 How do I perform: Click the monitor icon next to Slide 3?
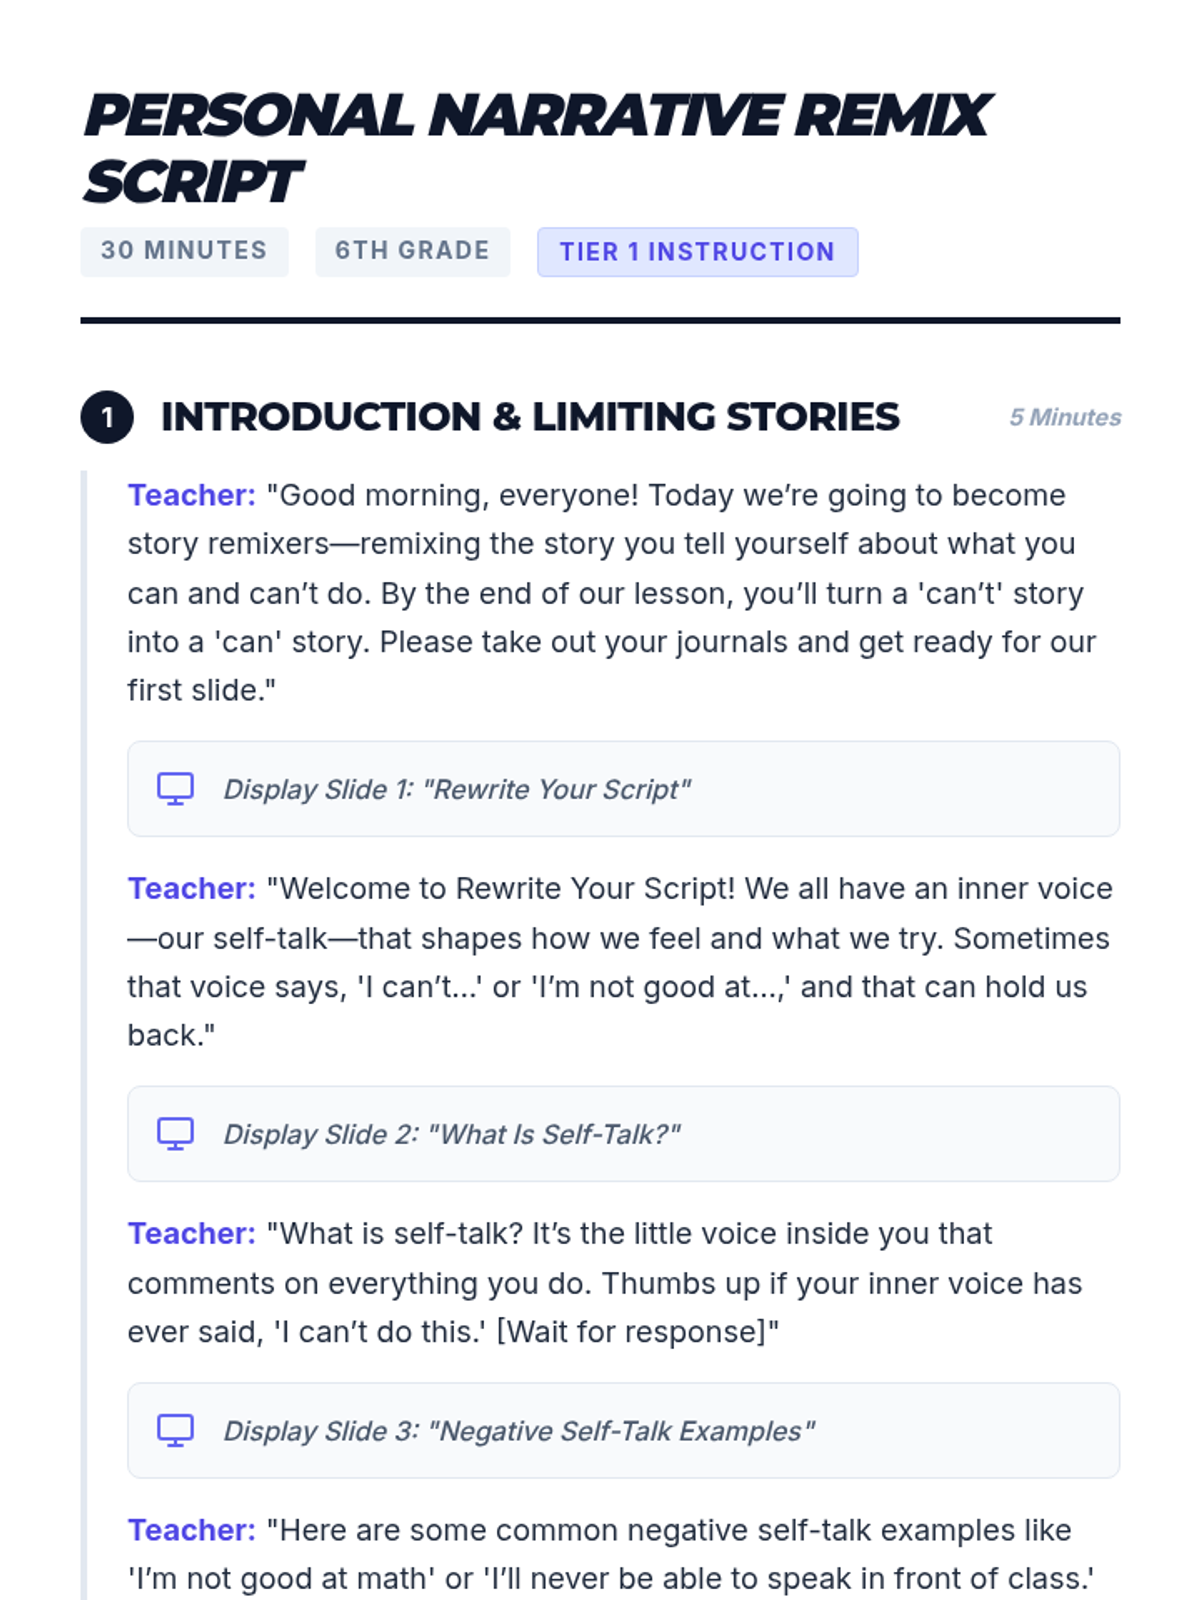(x=175, y=1431)
